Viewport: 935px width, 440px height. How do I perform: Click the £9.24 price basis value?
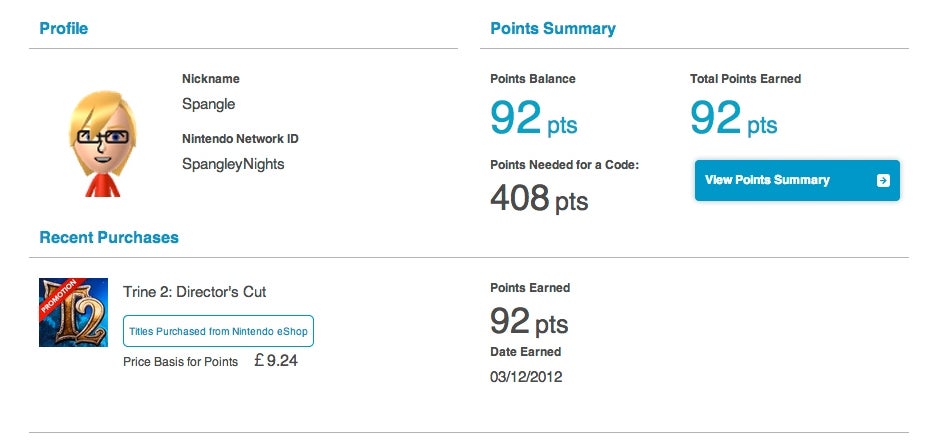tap(275, 361)
